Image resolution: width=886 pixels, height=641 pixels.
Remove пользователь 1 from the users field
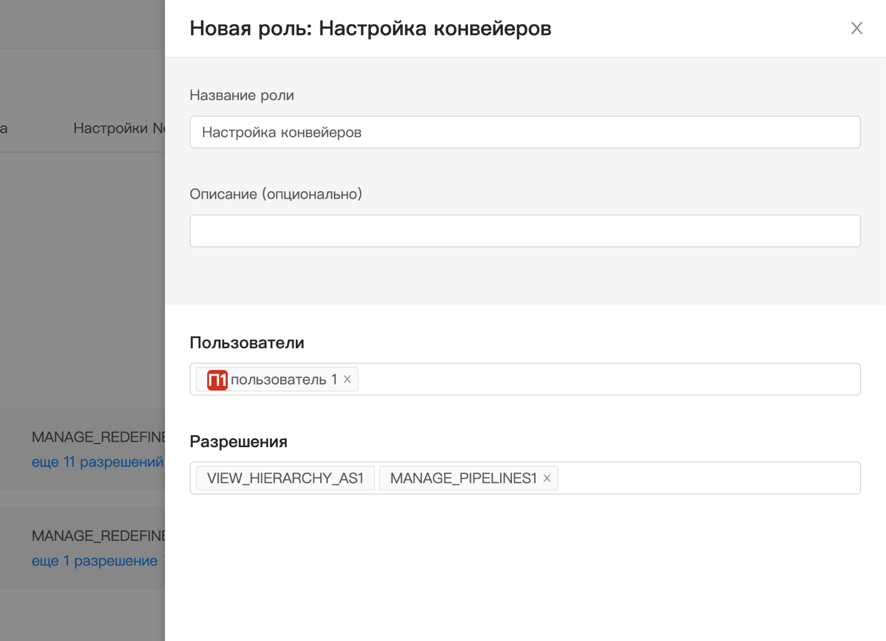[348, 379]
